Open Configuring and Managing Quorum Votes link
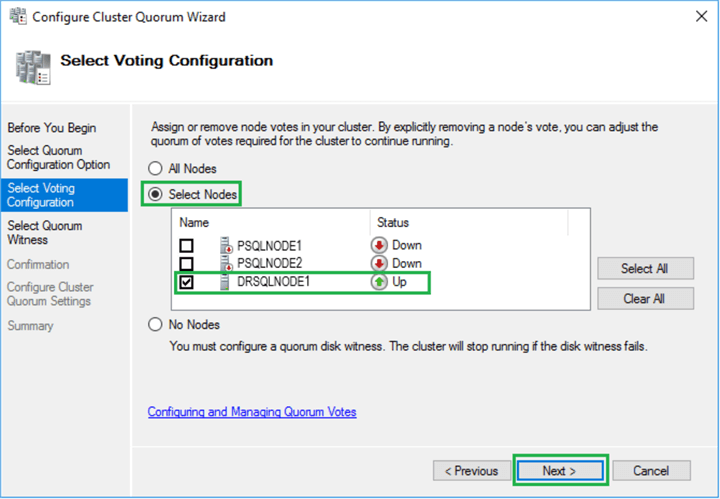 [252, 412]
